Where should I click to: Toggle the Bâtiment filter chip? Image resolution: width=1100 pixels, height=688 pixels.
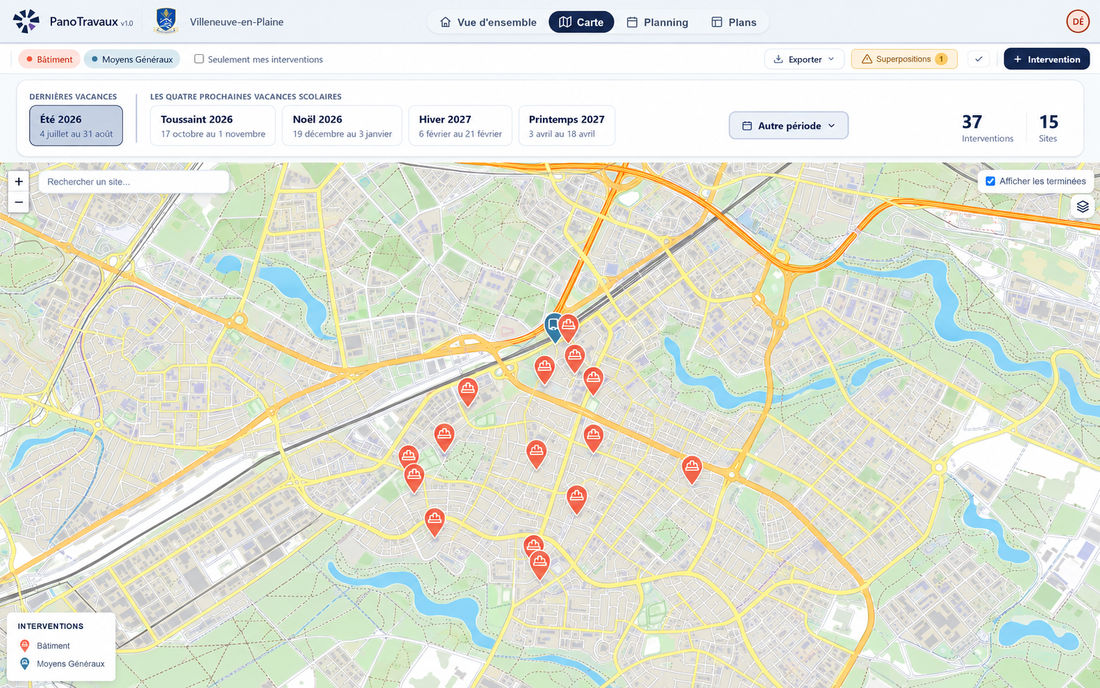[x=49, y=59]
